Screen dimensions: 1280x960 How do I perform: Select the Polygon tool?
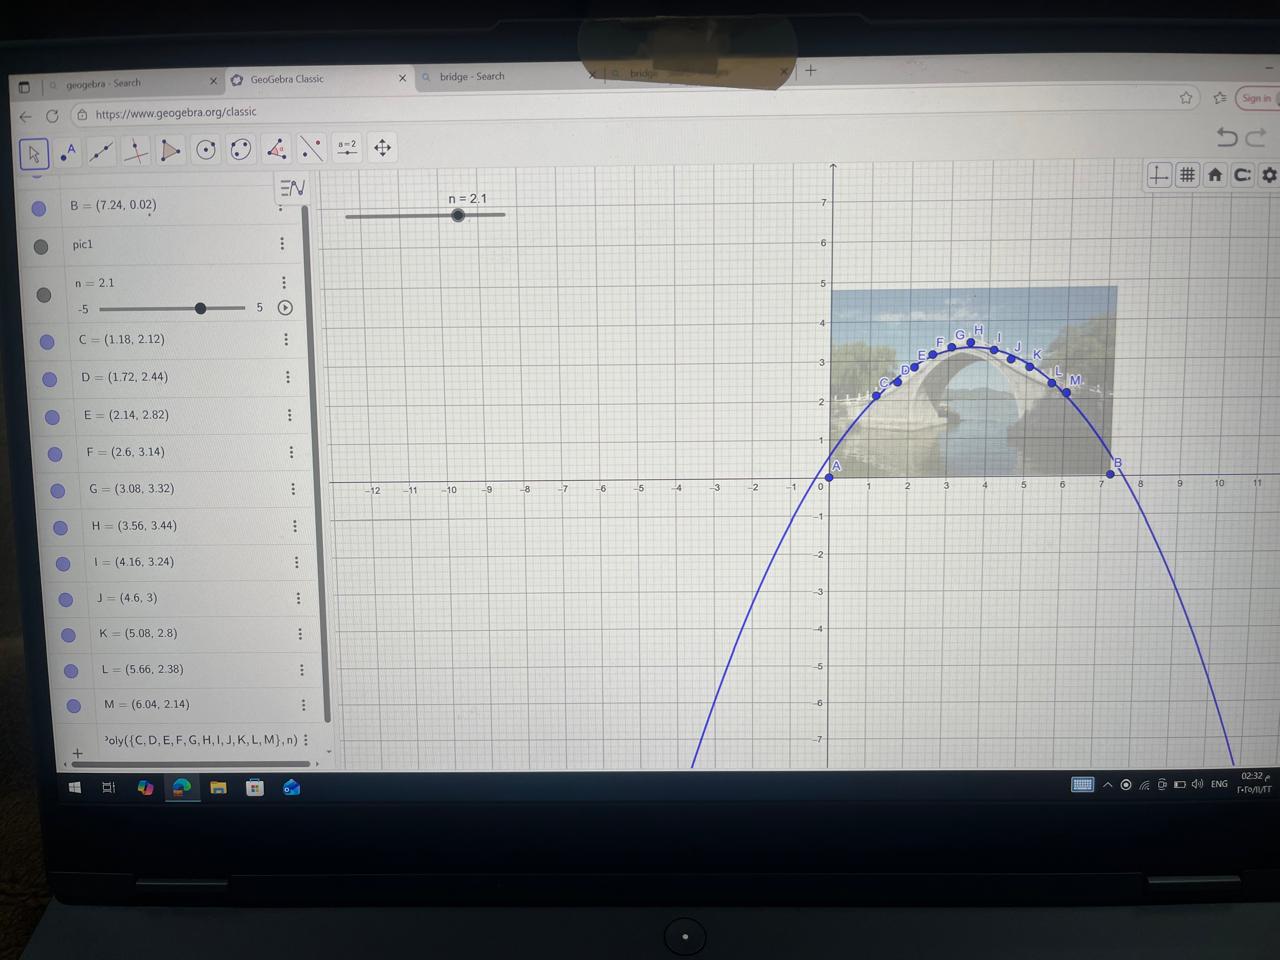tap(171, 150)
